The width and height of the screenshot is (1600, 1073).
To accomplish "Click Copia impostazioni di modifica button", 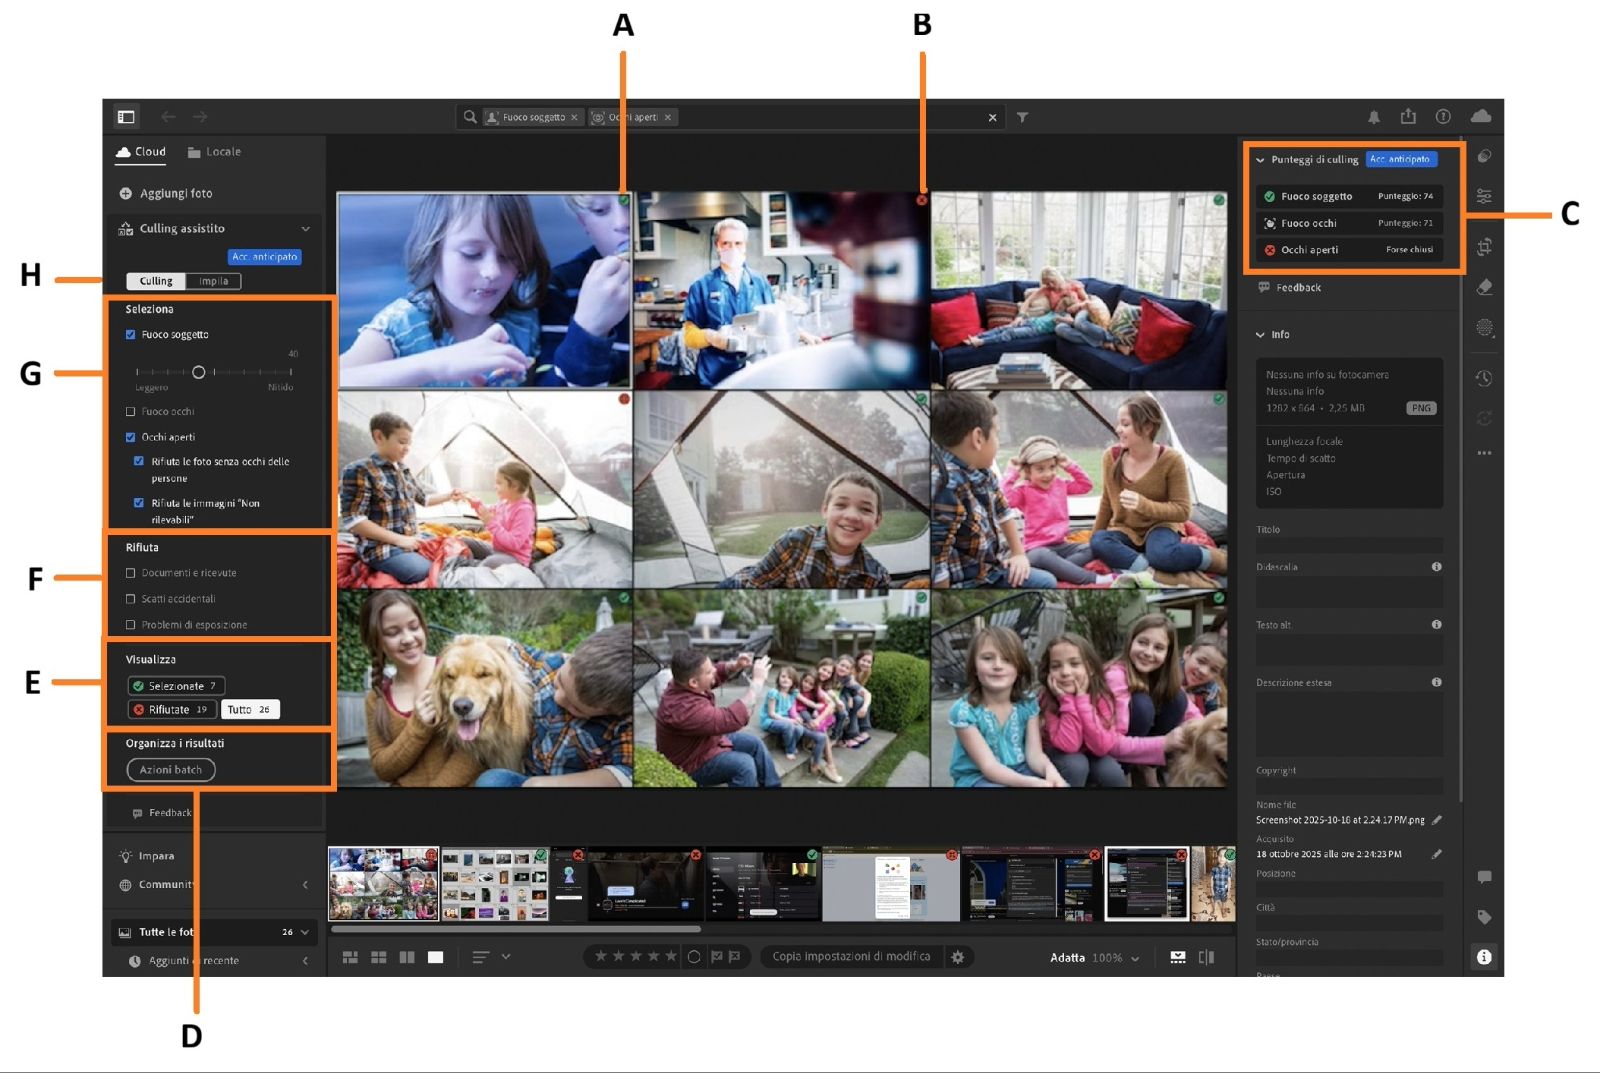I will coord(851,957).
